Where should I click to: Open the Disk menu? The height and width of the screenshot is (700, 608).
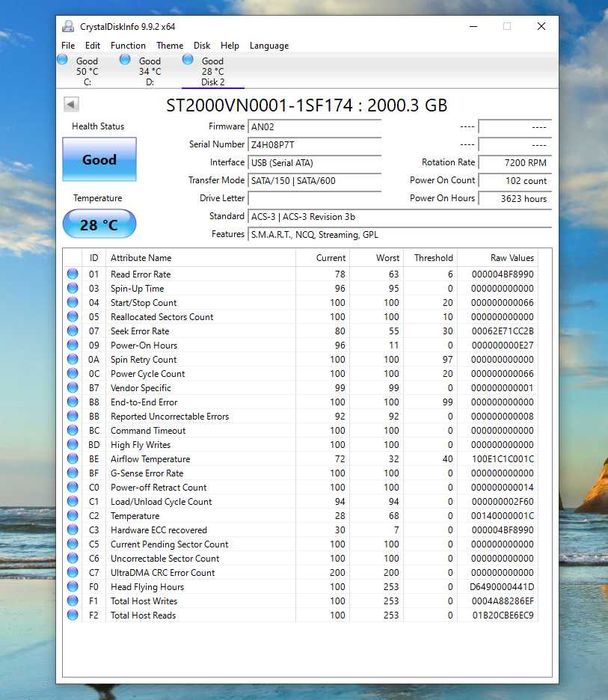coord(202,46)
